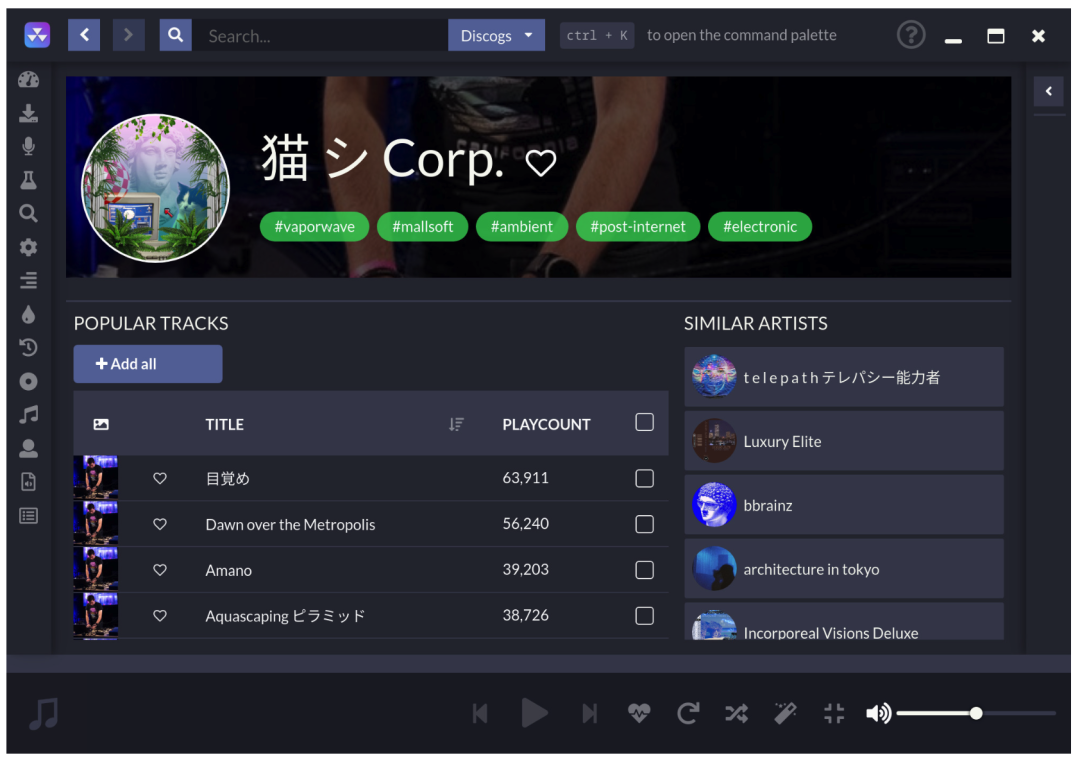Open the #mallsoft tag
Image resolution: width=1080 pixels, height=762 pixels.
point(422,227)
